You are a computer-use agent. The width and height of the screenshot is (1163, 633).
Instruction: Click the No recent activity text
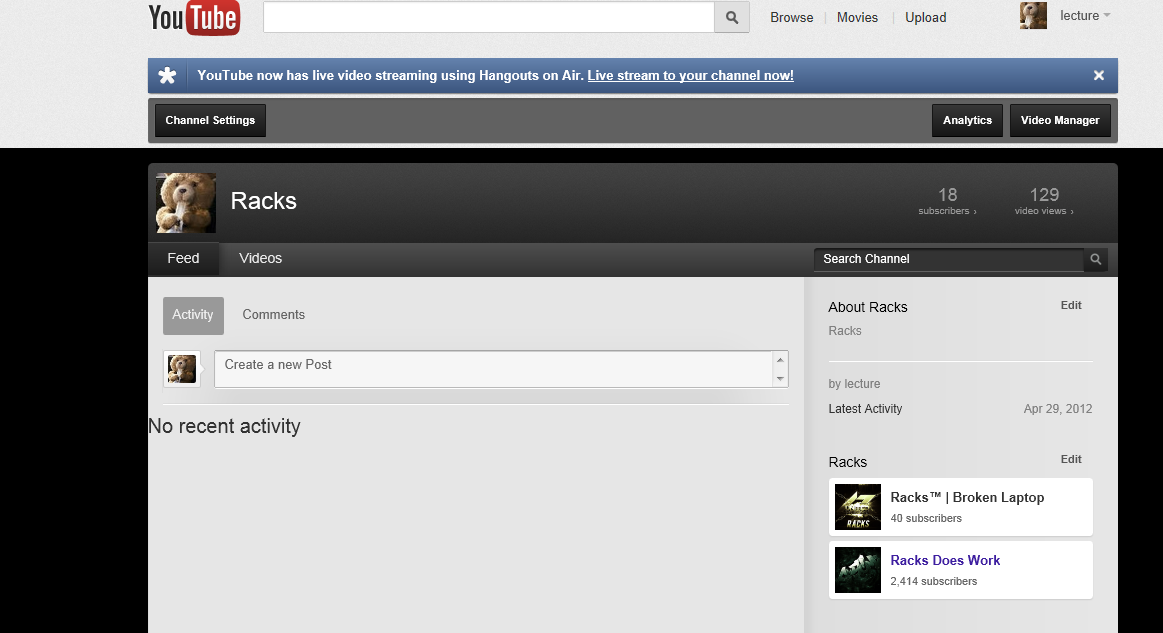point(224,427)
